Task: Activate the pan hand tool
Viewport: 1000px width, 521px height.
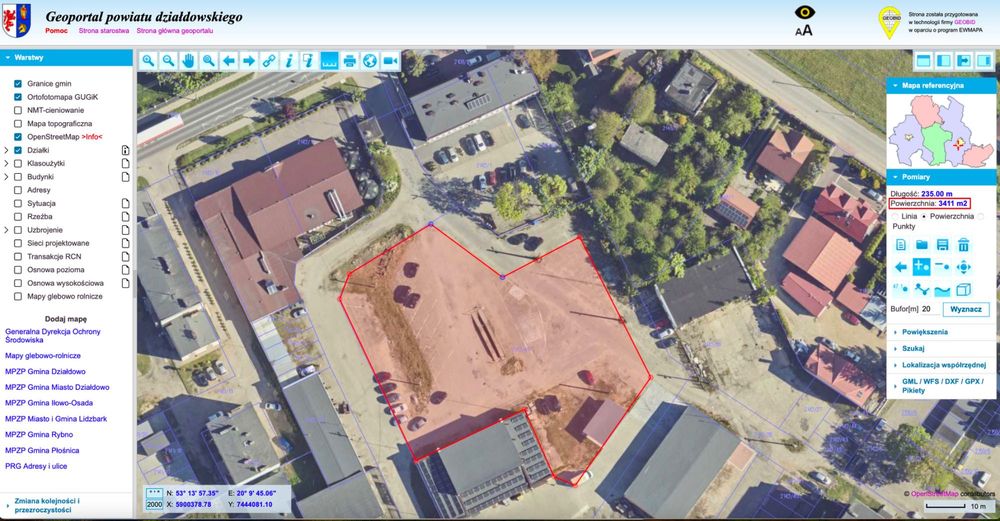Action: [x=188, y=61]
